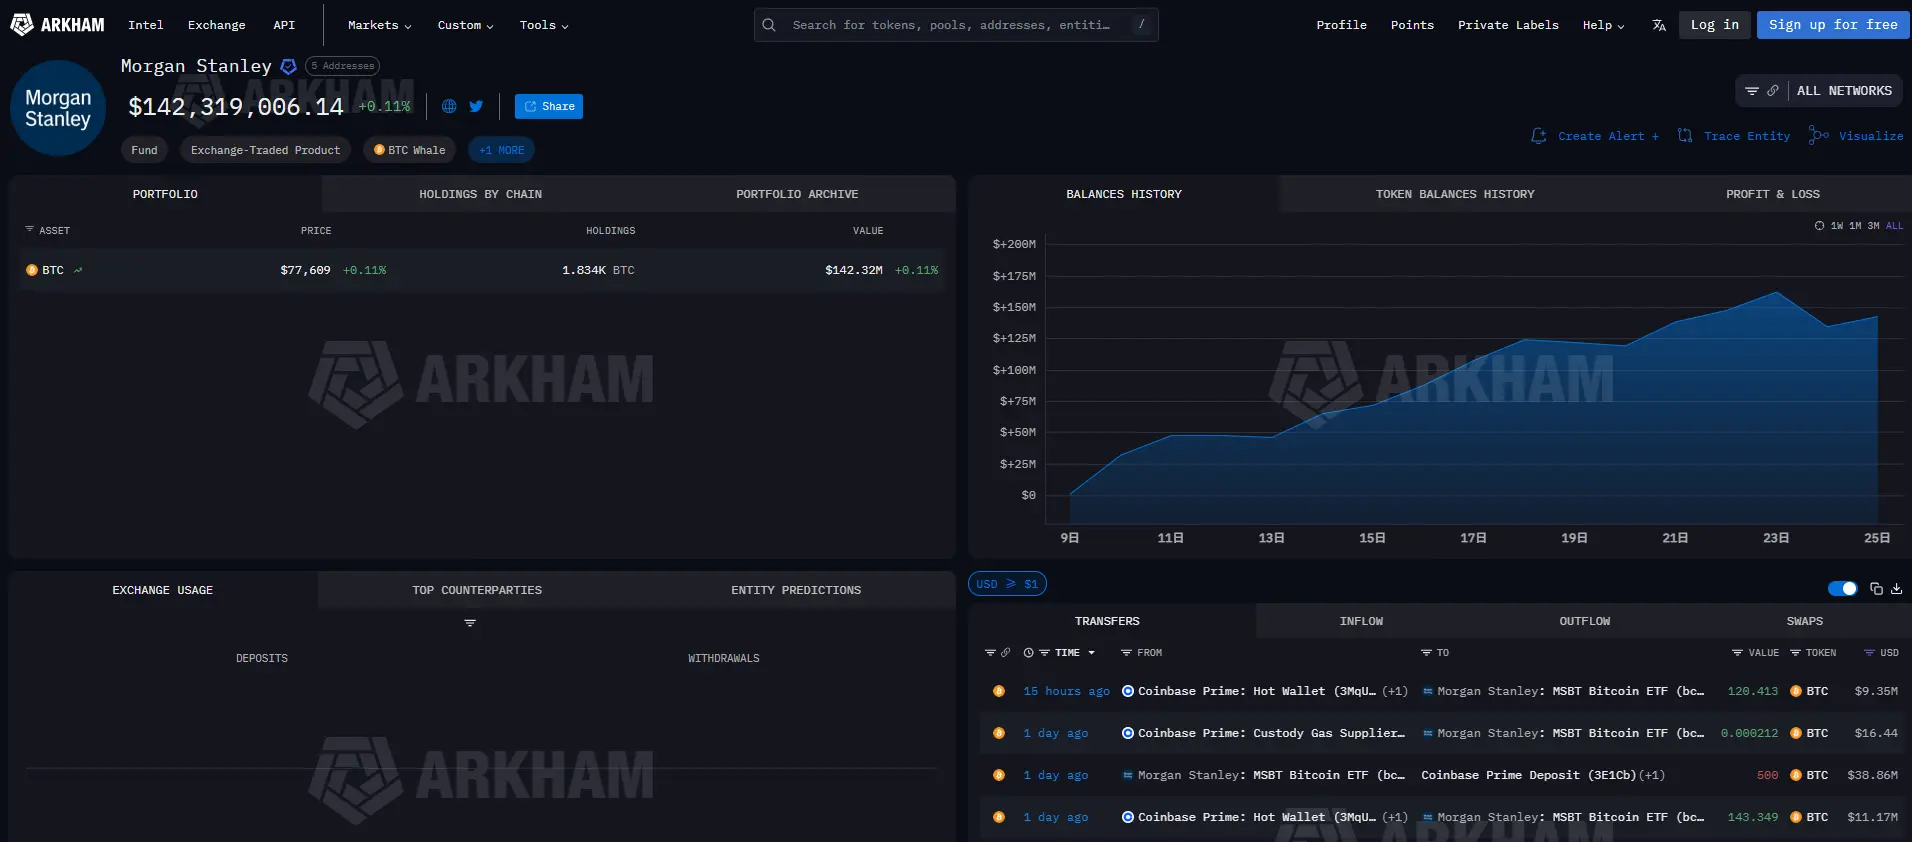Open the Help dropdown menu

(1603, 25)
